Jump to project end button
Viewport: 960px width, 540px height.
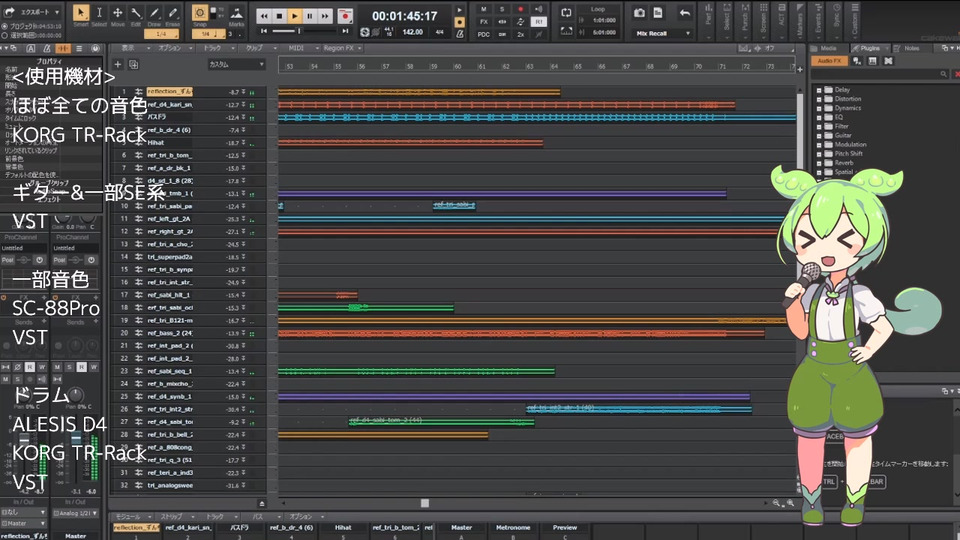pyautogui.click(x=345, y=31)
